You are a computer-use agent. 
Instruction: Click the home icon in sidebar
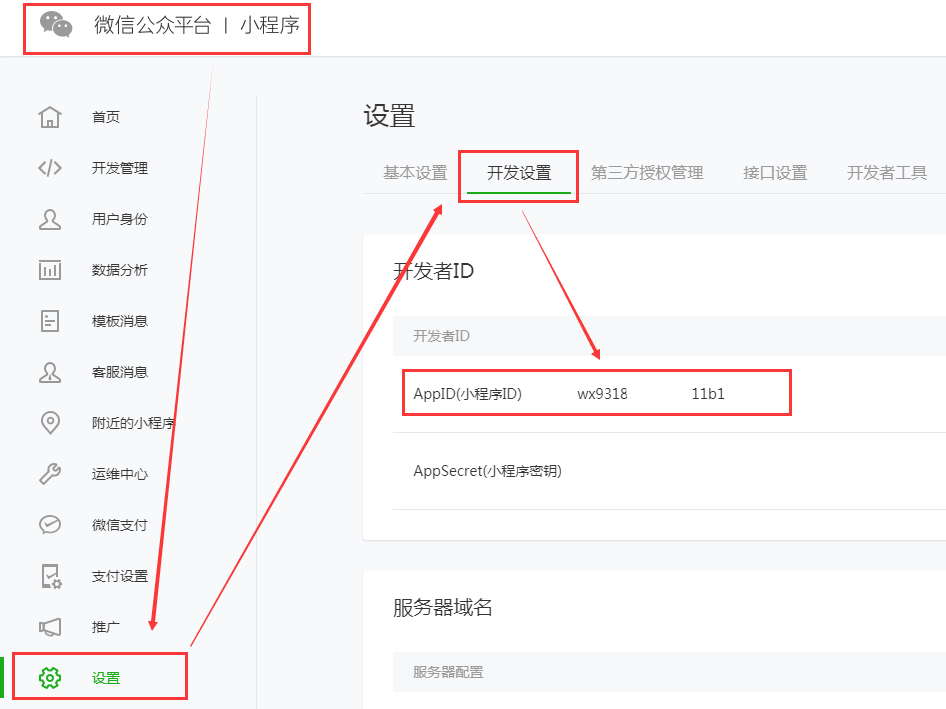[50, 117]
